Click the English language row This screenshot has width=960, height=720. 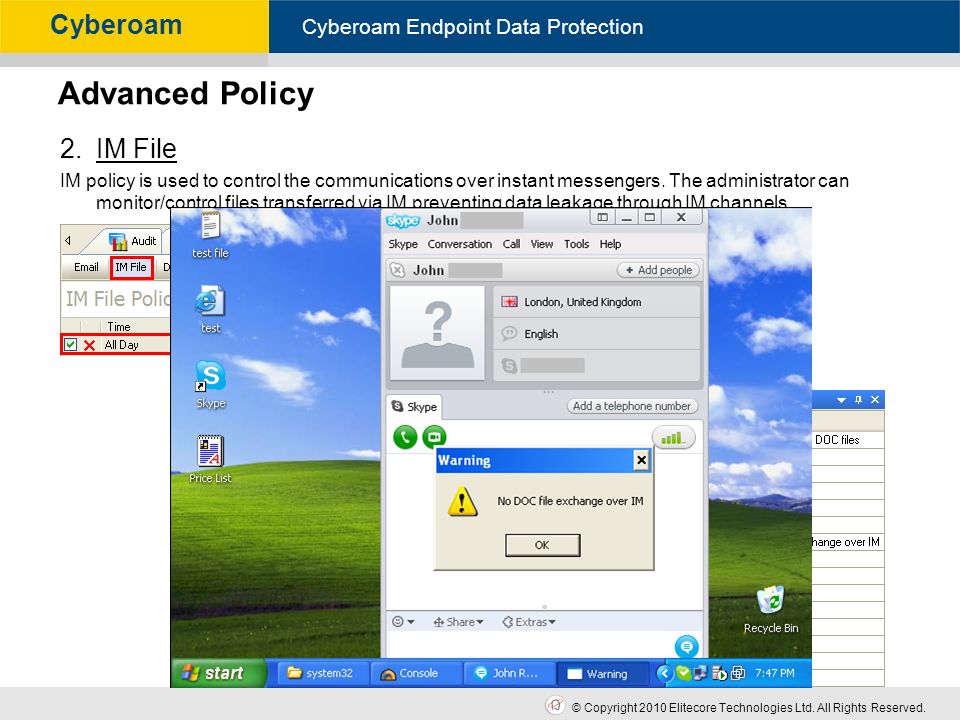(596, 334)
